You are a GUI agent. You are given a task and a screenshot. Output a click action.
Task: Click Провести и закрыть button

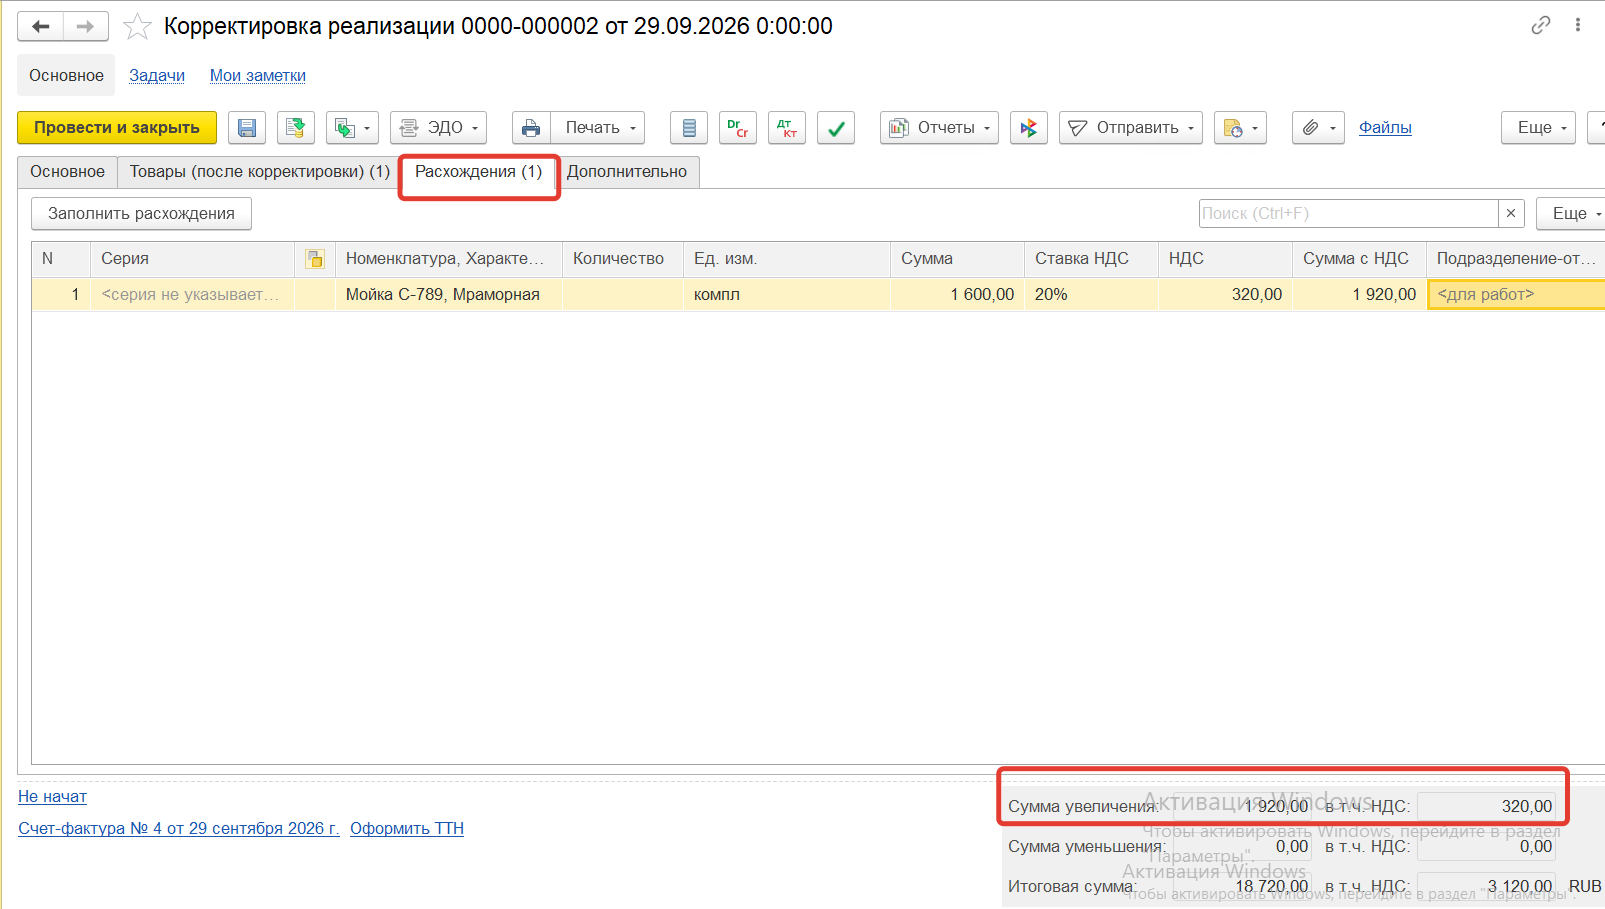click(x=117, y=128)
